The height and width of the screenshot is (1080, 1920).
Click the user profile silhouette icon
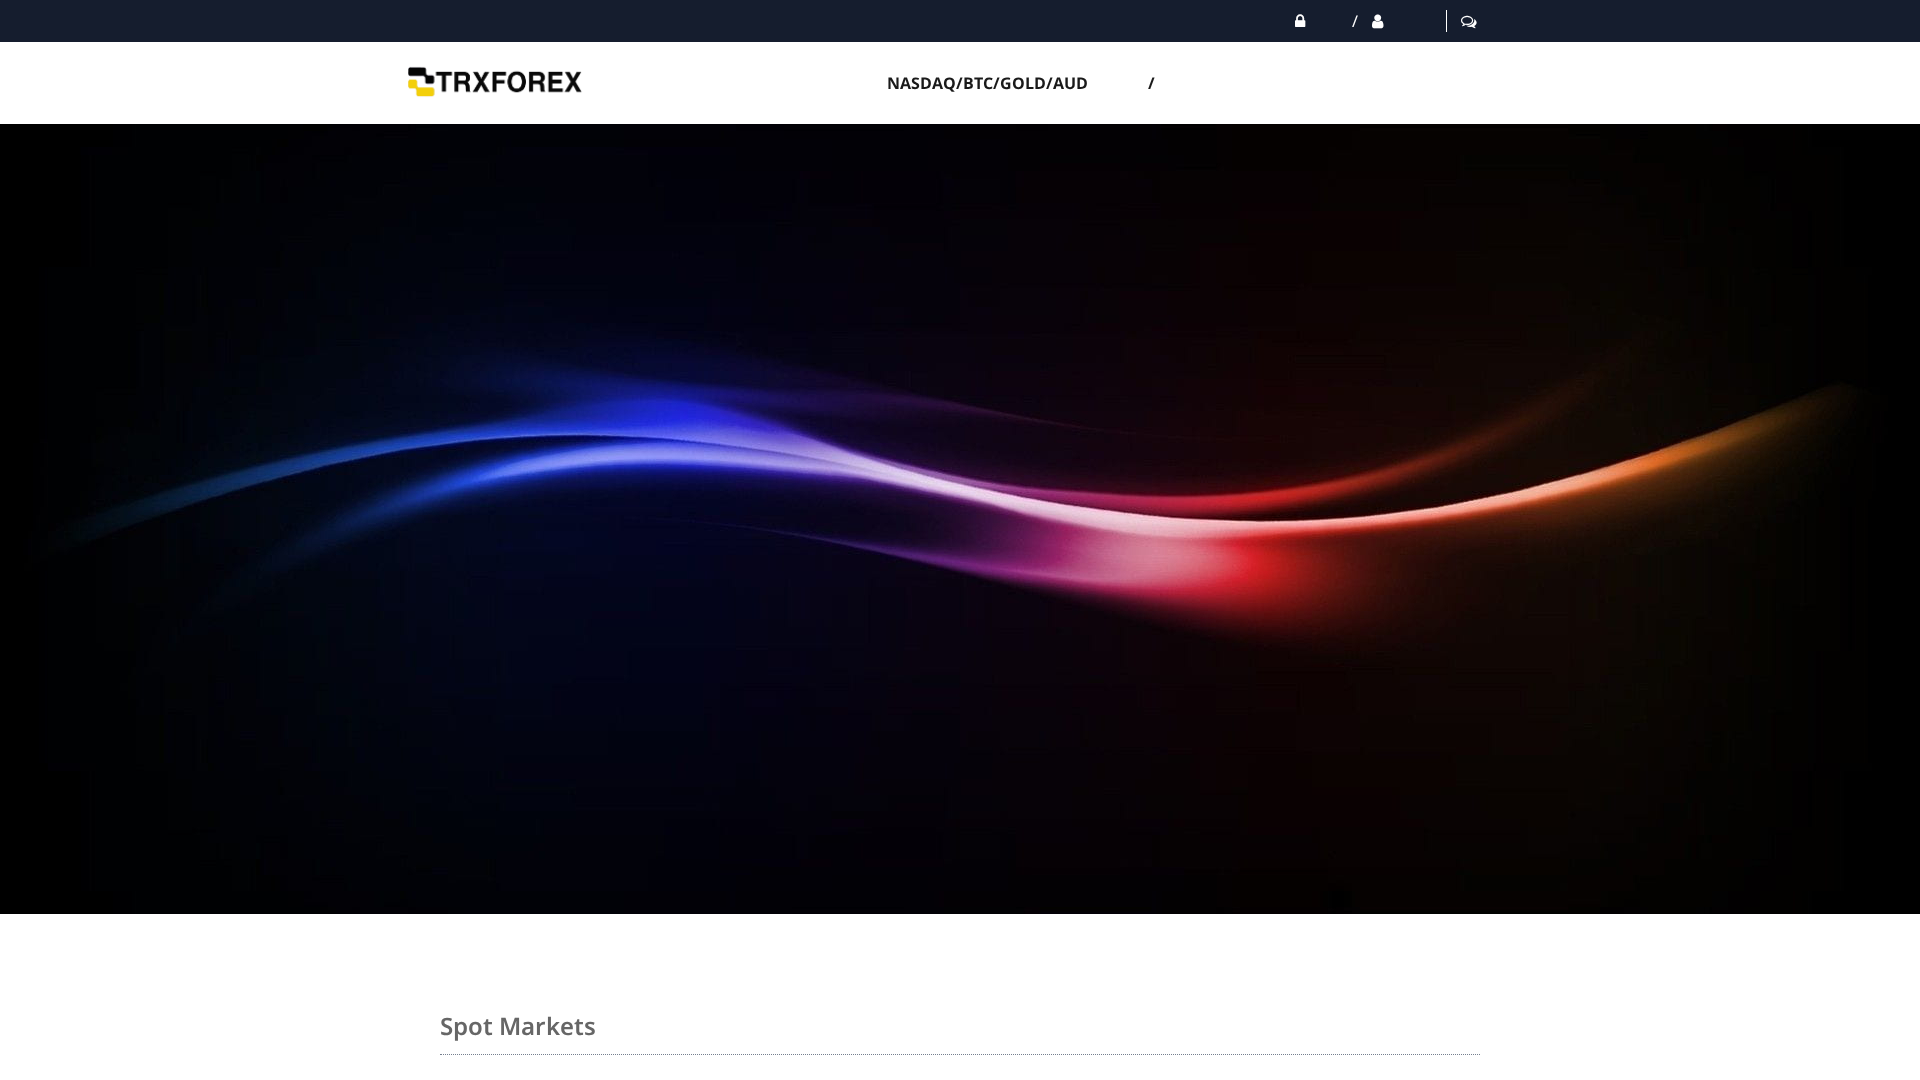[1377, 21]
